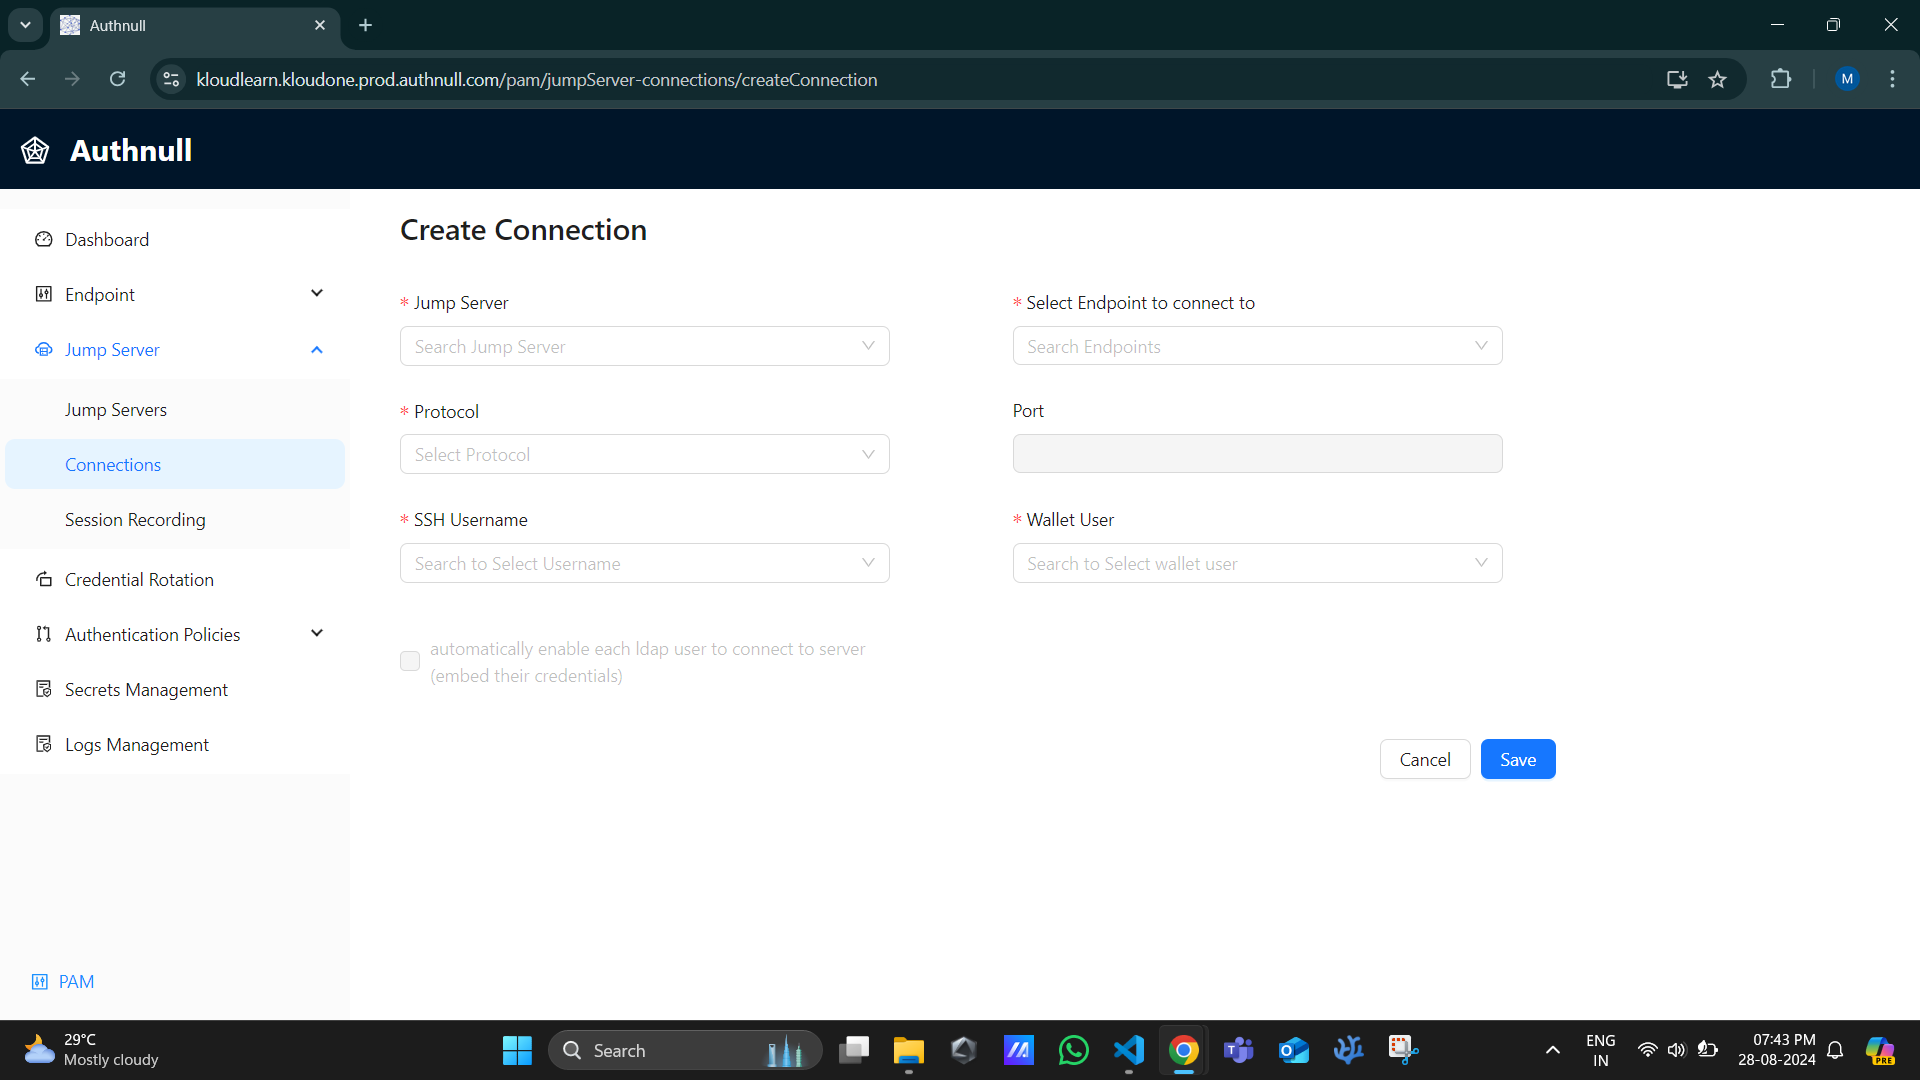This screenshot has width=1920, height=1080.
Task: Click the Logs Management icon in sidebar
Action: coord(42,744)
